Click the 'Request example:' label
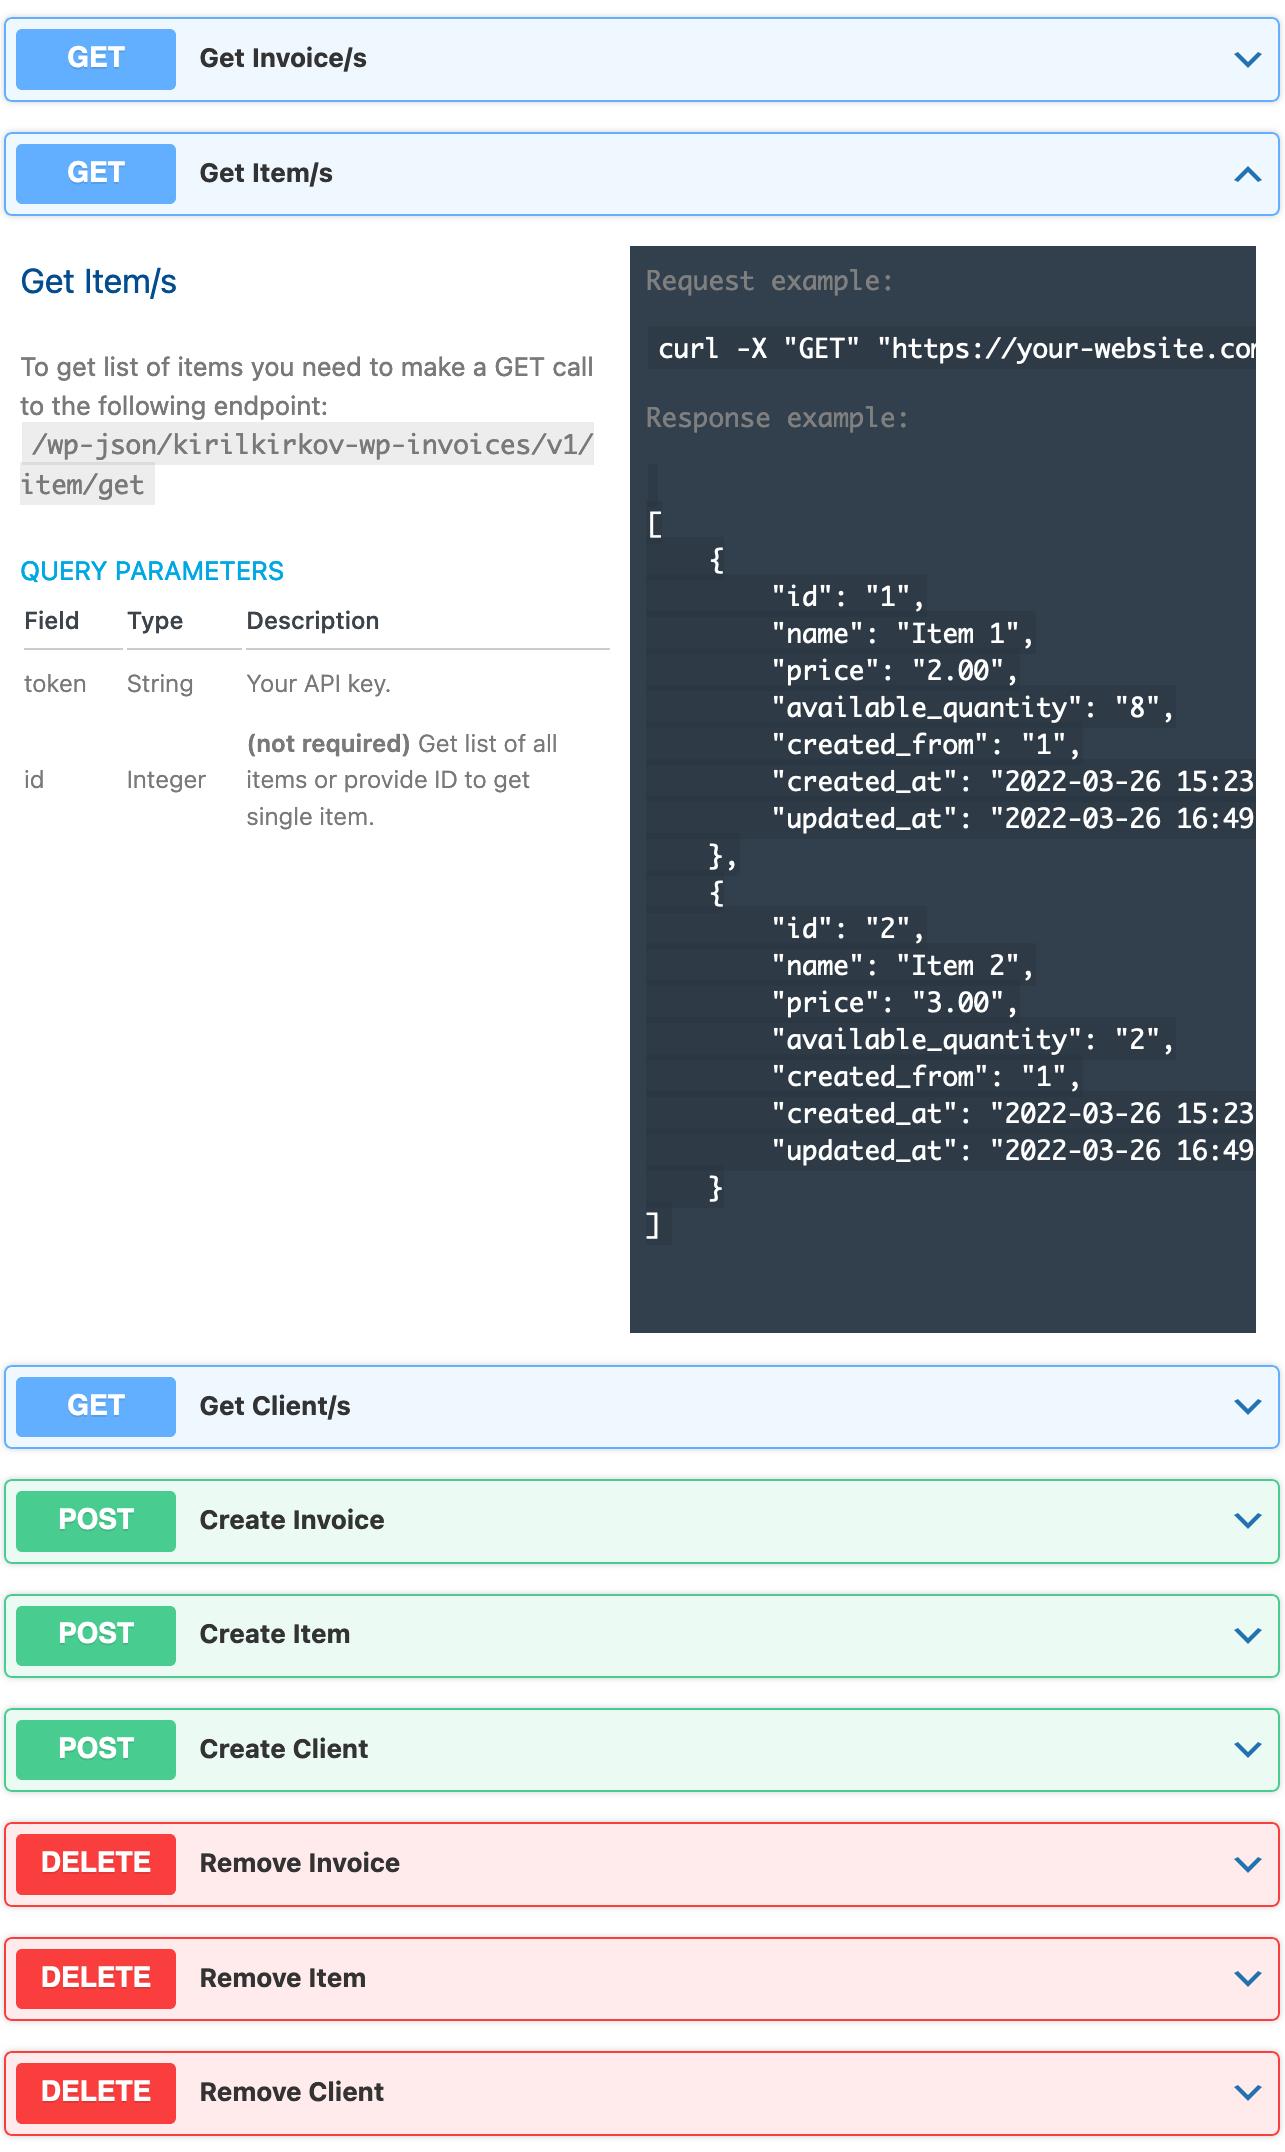 [x=769, y=281]
